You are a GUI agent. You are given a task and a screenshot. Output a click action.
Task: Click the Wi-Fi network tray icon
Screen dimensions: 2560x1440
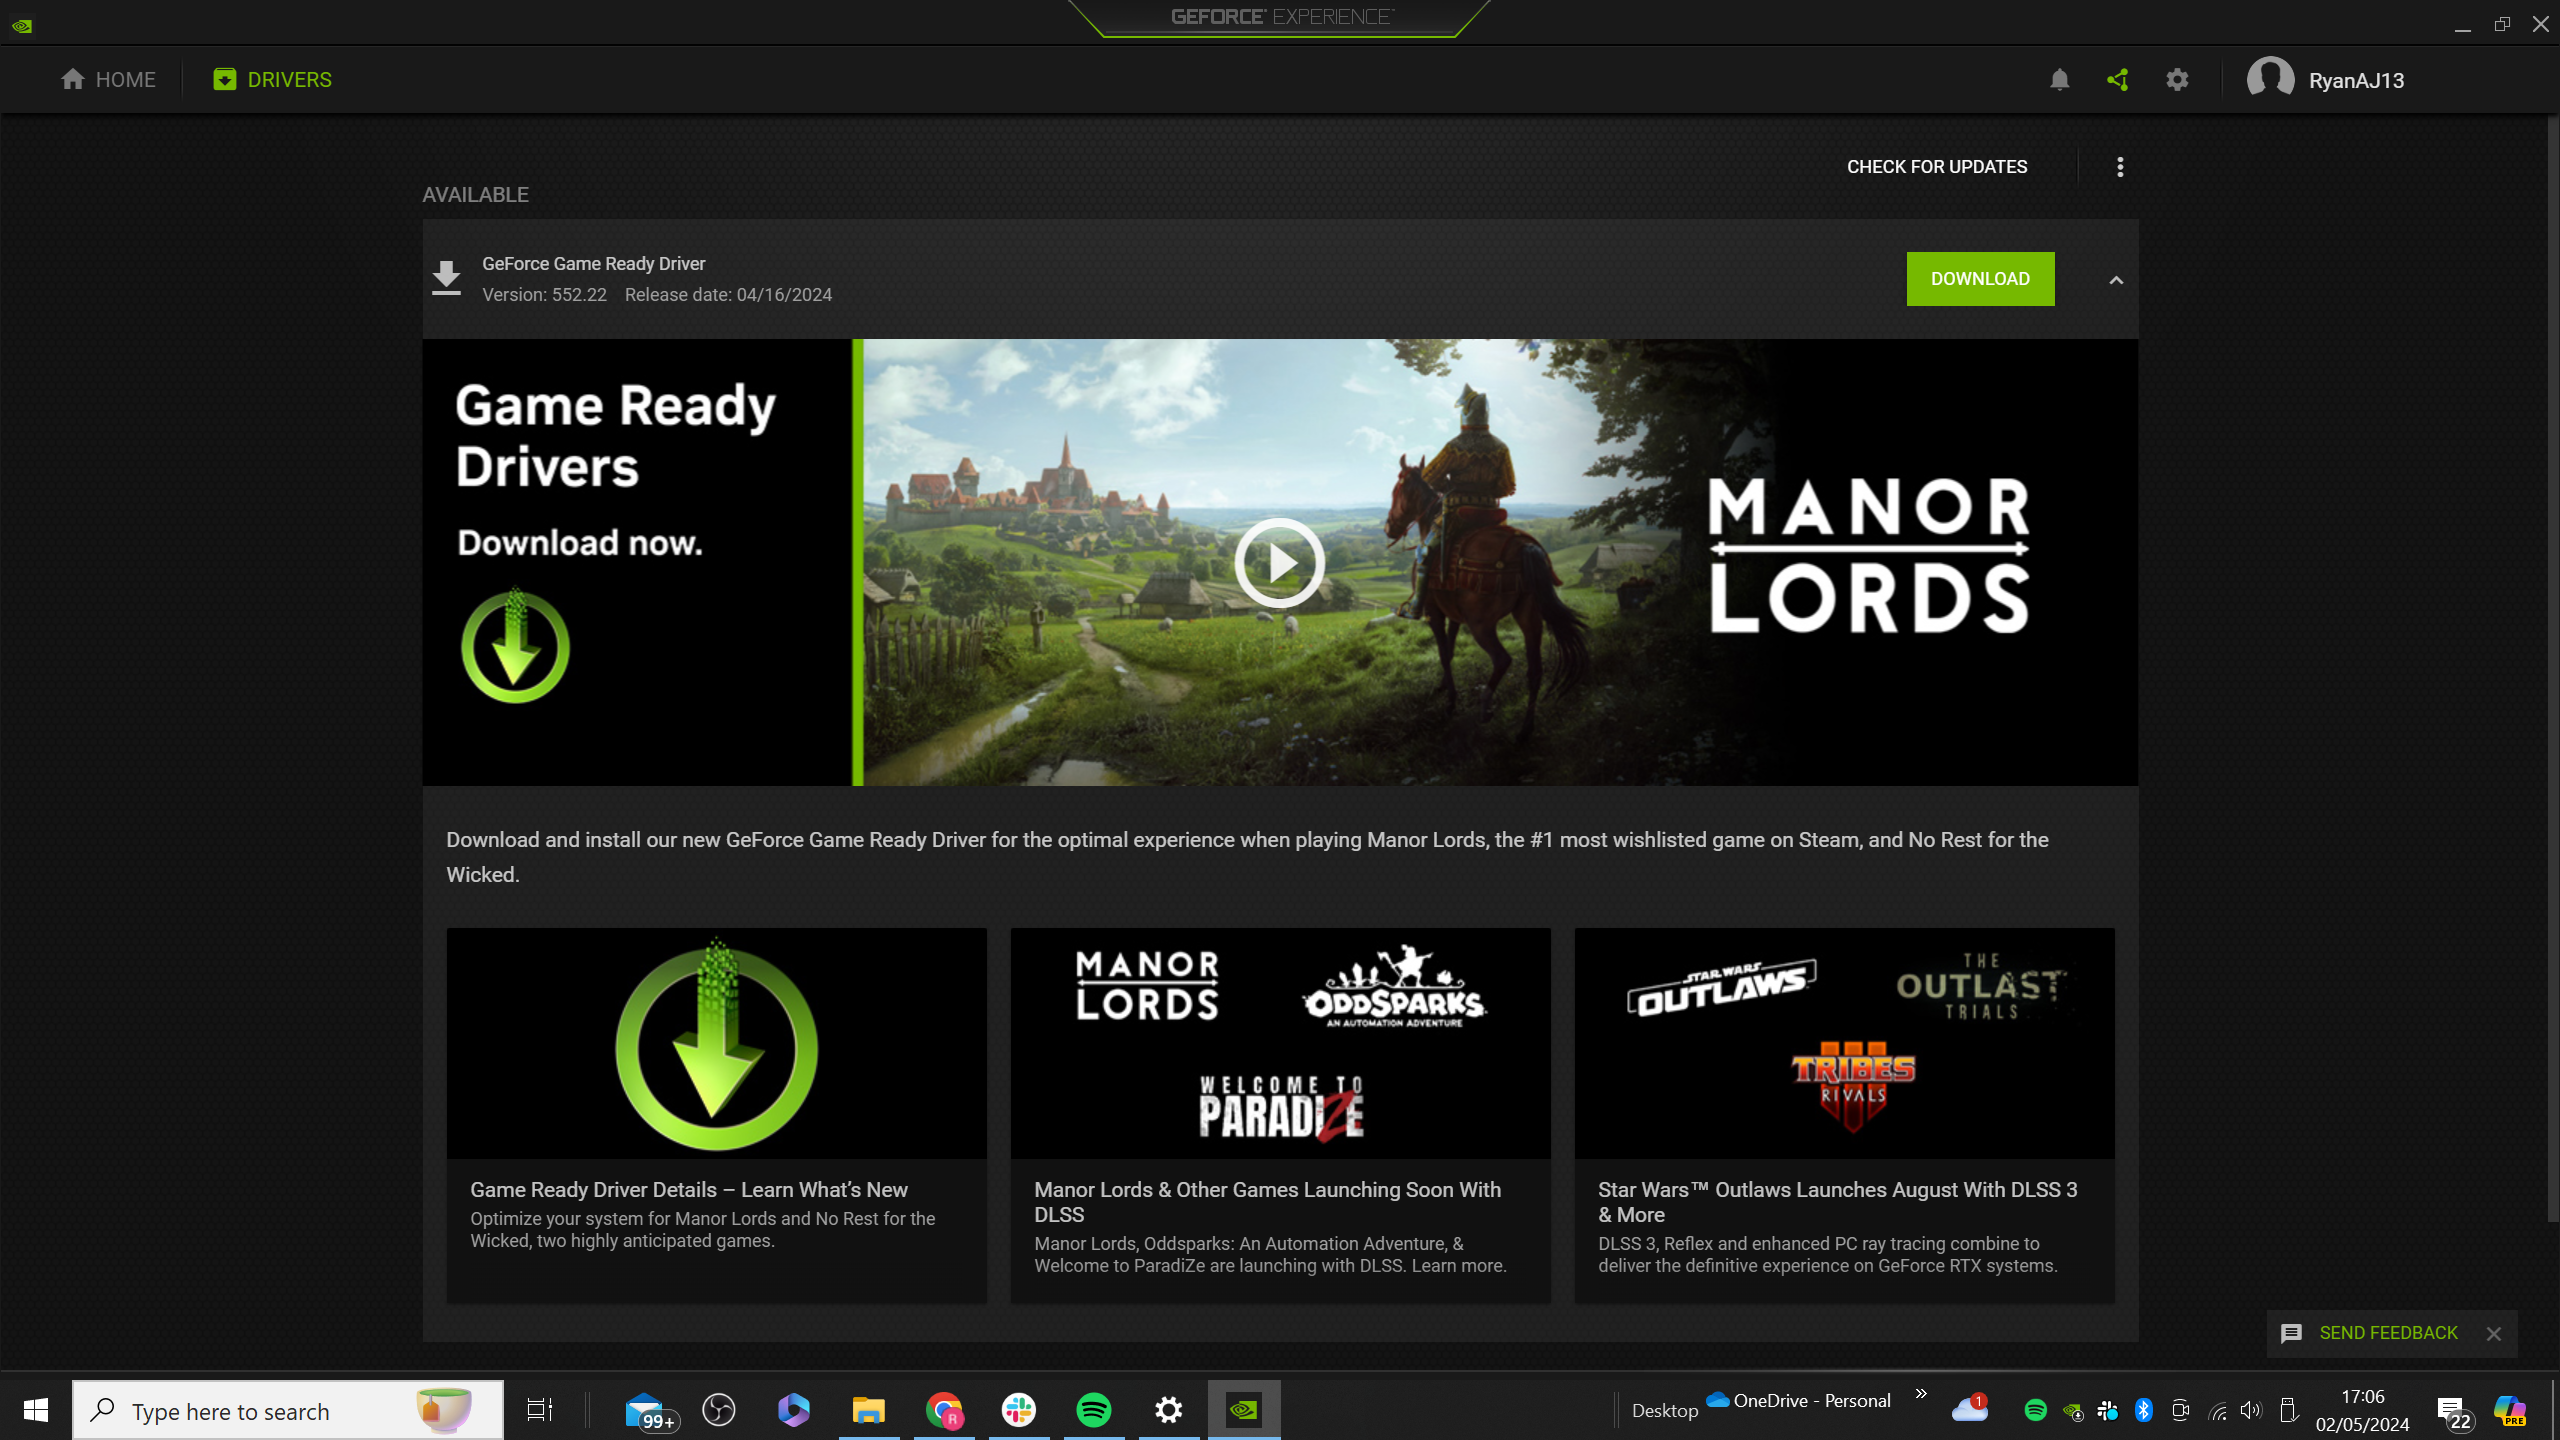(2217, 1411)
